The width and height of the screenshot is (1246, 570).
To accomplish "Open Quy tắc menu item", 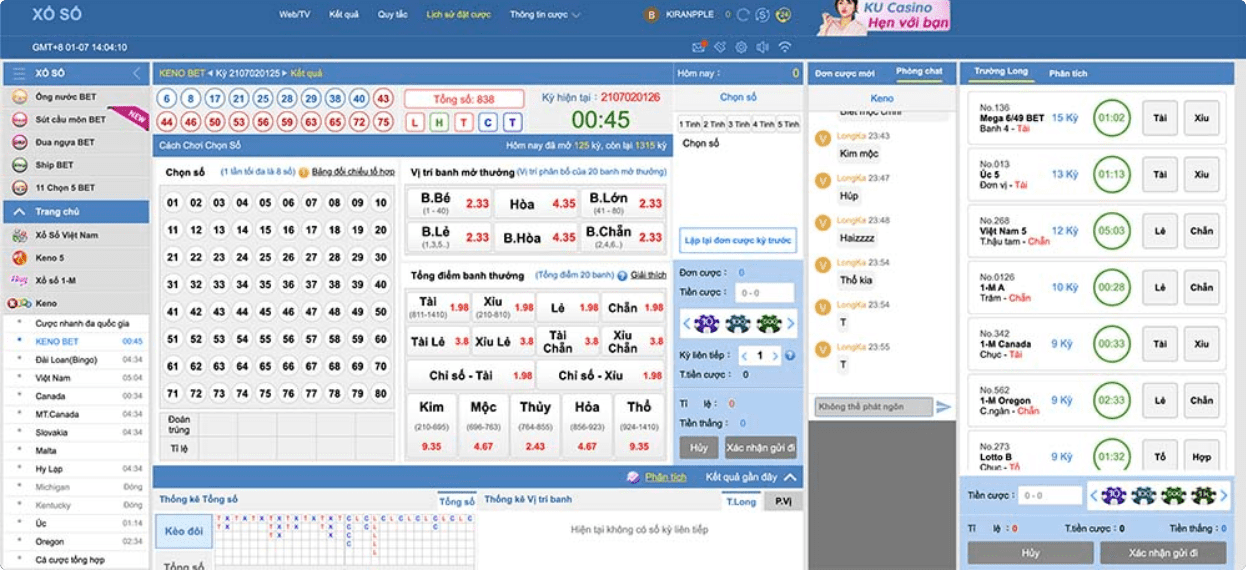I will [x=392, y=15].
